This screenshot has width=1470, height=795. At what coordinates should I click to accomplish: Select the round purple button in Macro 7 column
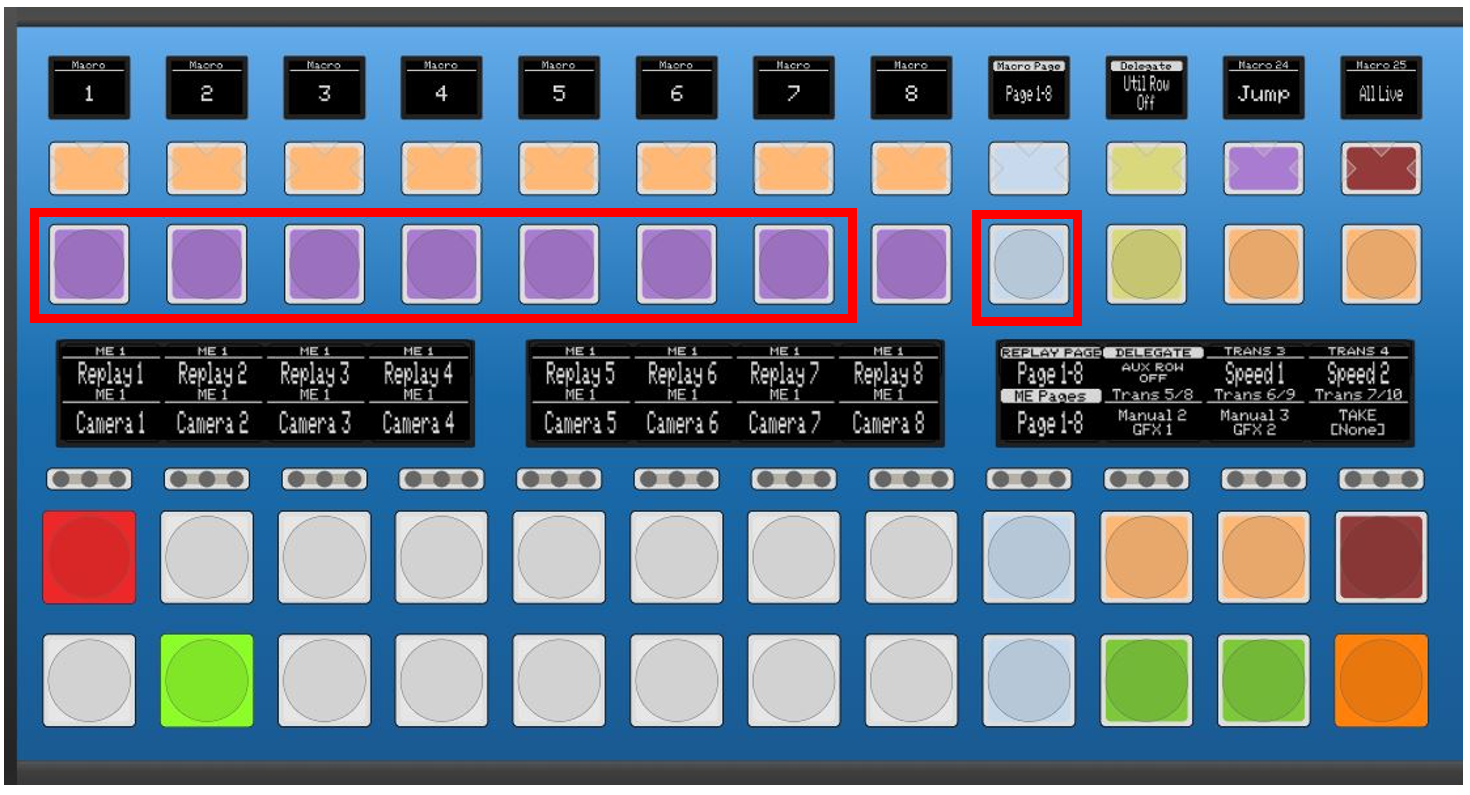[793, 264]
